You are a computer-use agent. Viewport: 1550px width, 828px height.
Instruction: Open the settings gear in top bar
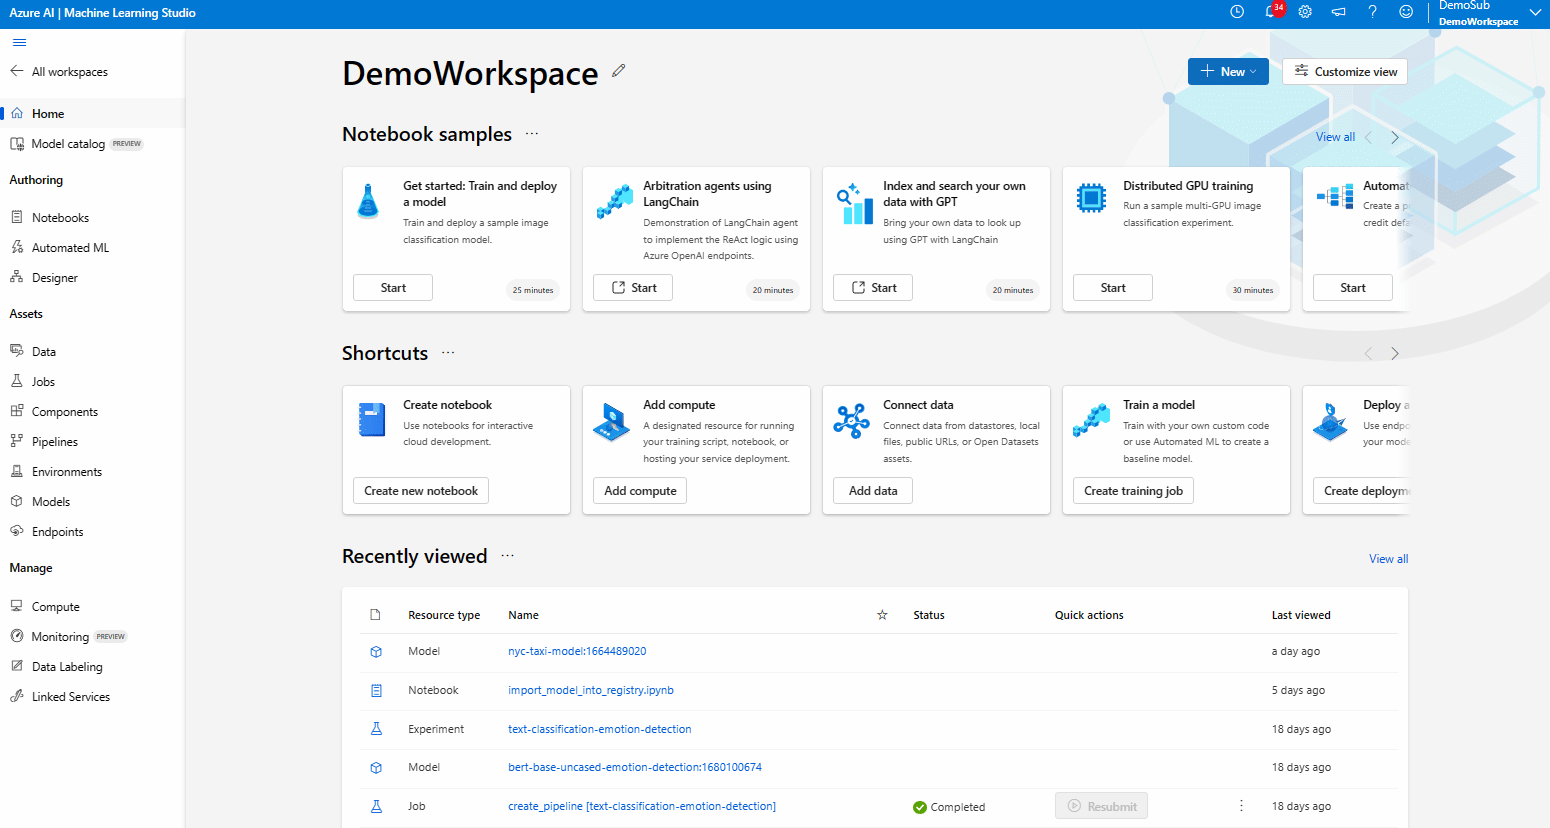click(x=1305, y=12)
